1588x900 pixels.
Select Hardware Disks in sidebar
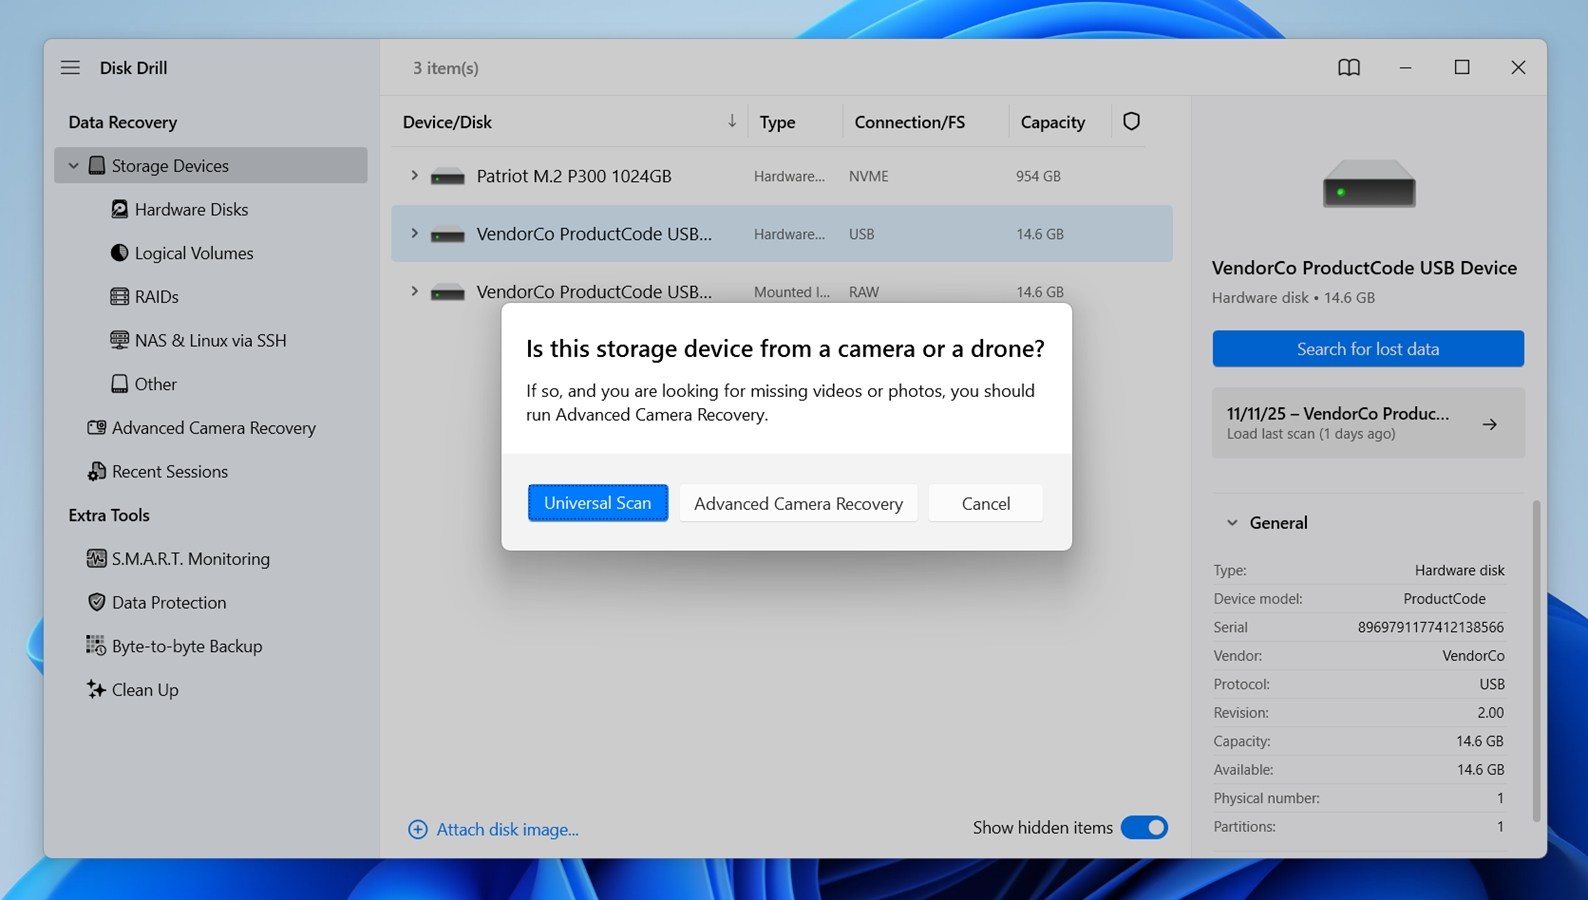coord(191,209)
